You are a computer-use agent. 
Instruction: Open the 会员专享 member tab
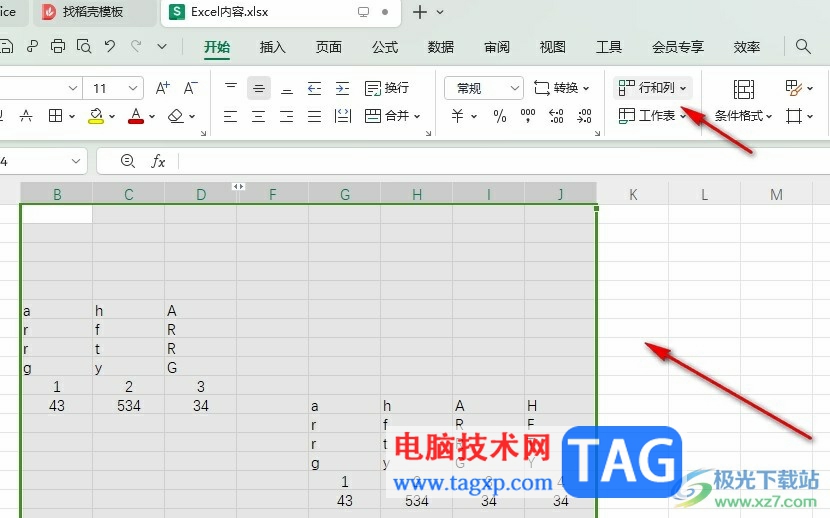click(x=678, y=47)
